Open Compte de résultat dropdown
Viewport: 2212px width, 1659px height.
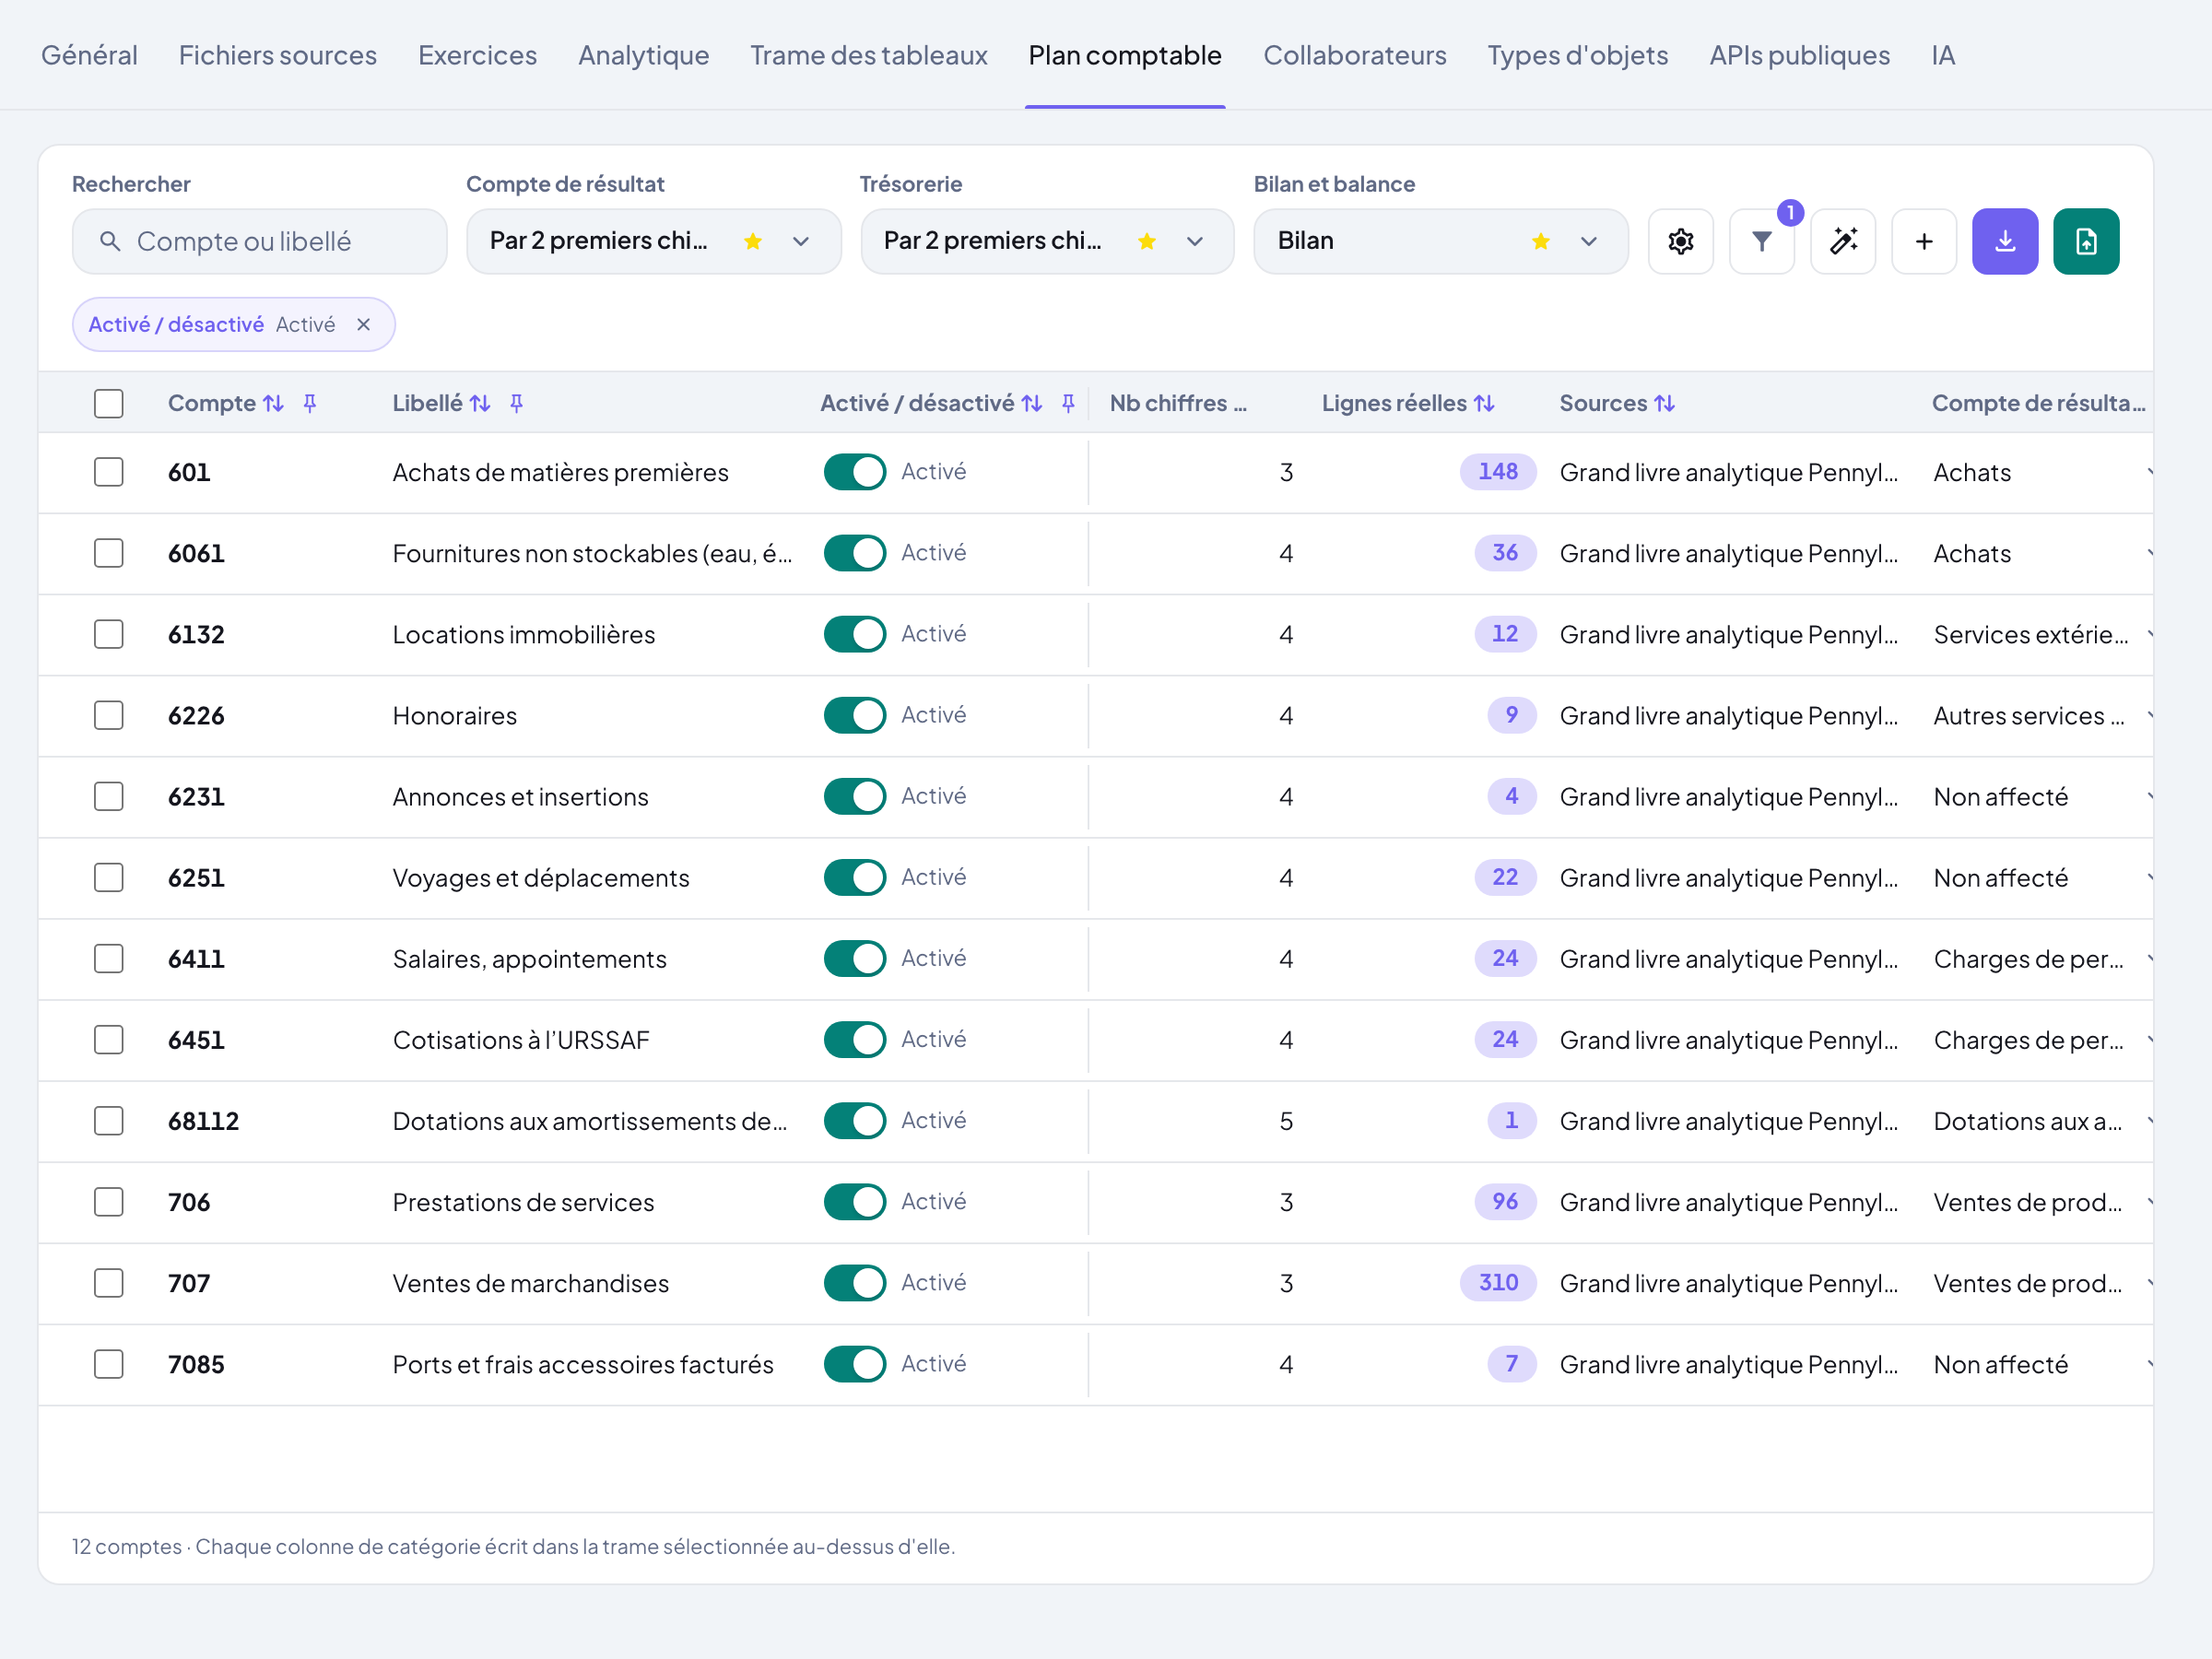tap(653, 241)
